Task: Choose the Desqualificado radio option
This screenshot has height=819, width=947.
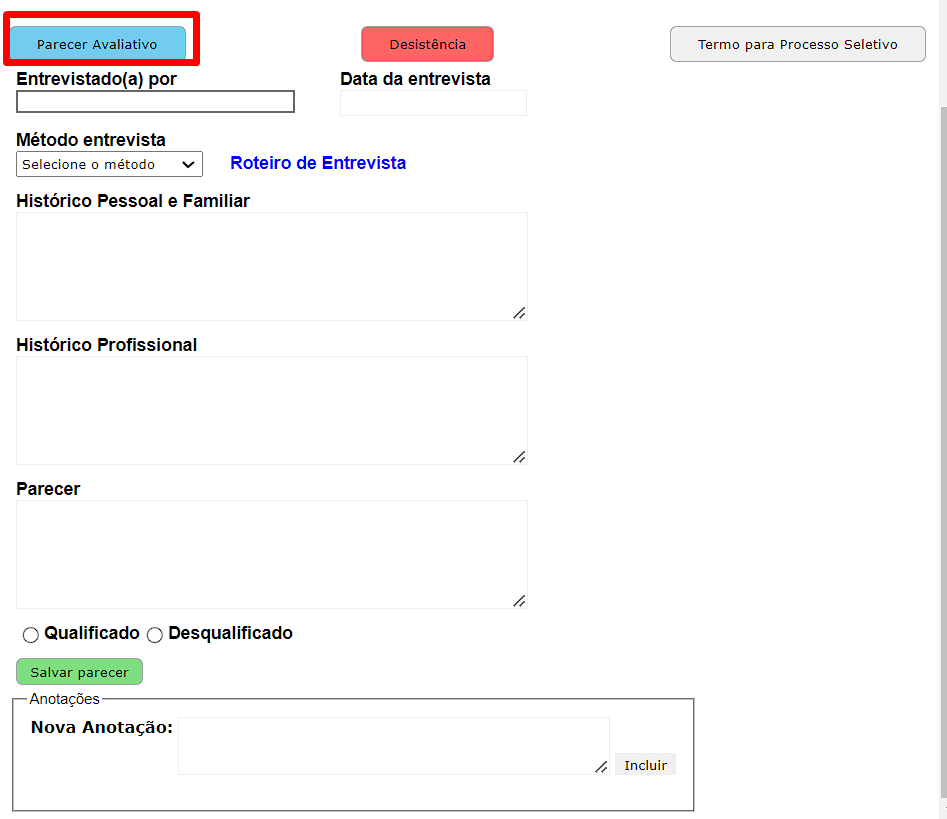Action: pyautogui.click(x=155, y=635)
